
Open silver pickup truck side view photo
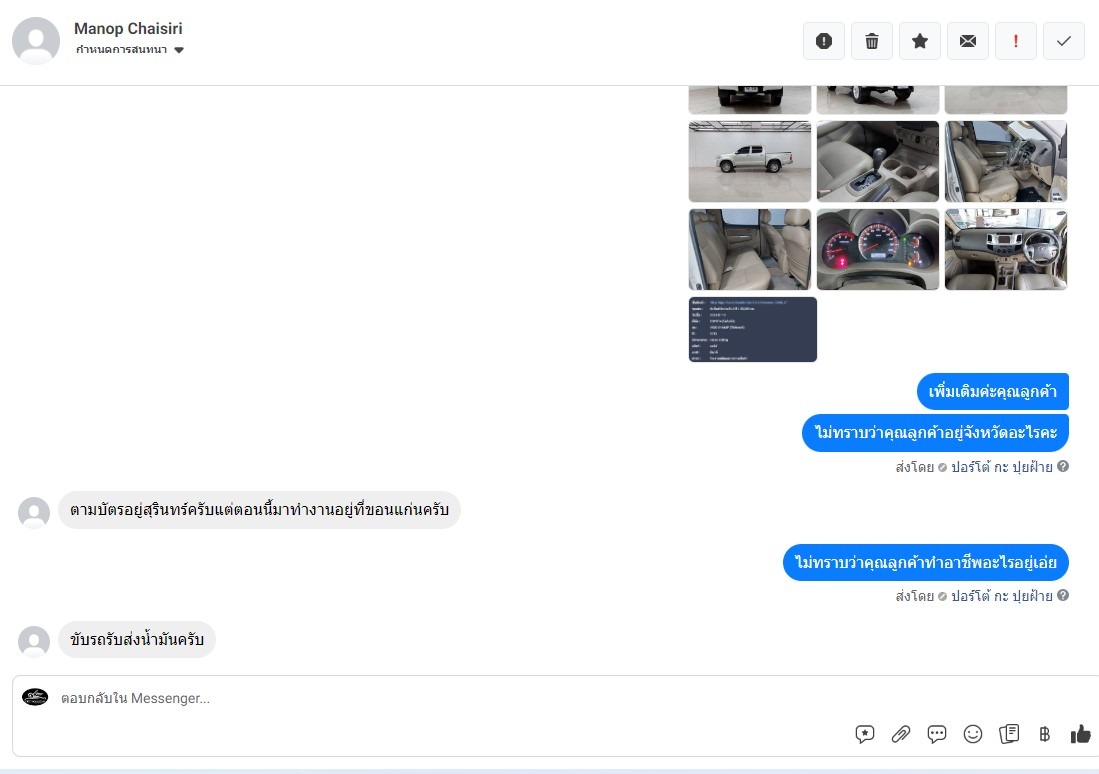750,161
